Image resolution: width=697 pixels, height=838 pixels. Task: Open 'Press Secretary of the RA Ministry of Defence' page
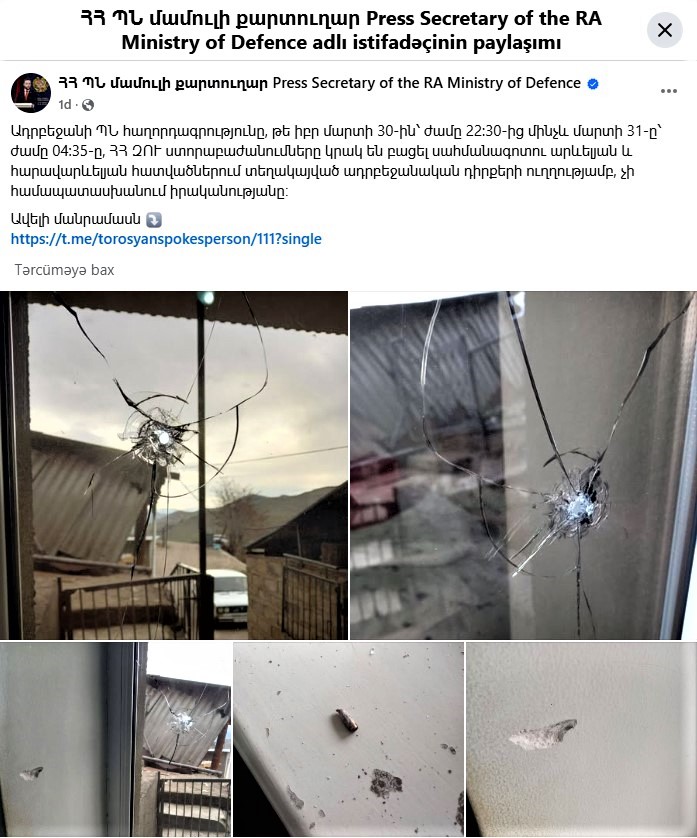pyautogui.click(x=427, y=83)
